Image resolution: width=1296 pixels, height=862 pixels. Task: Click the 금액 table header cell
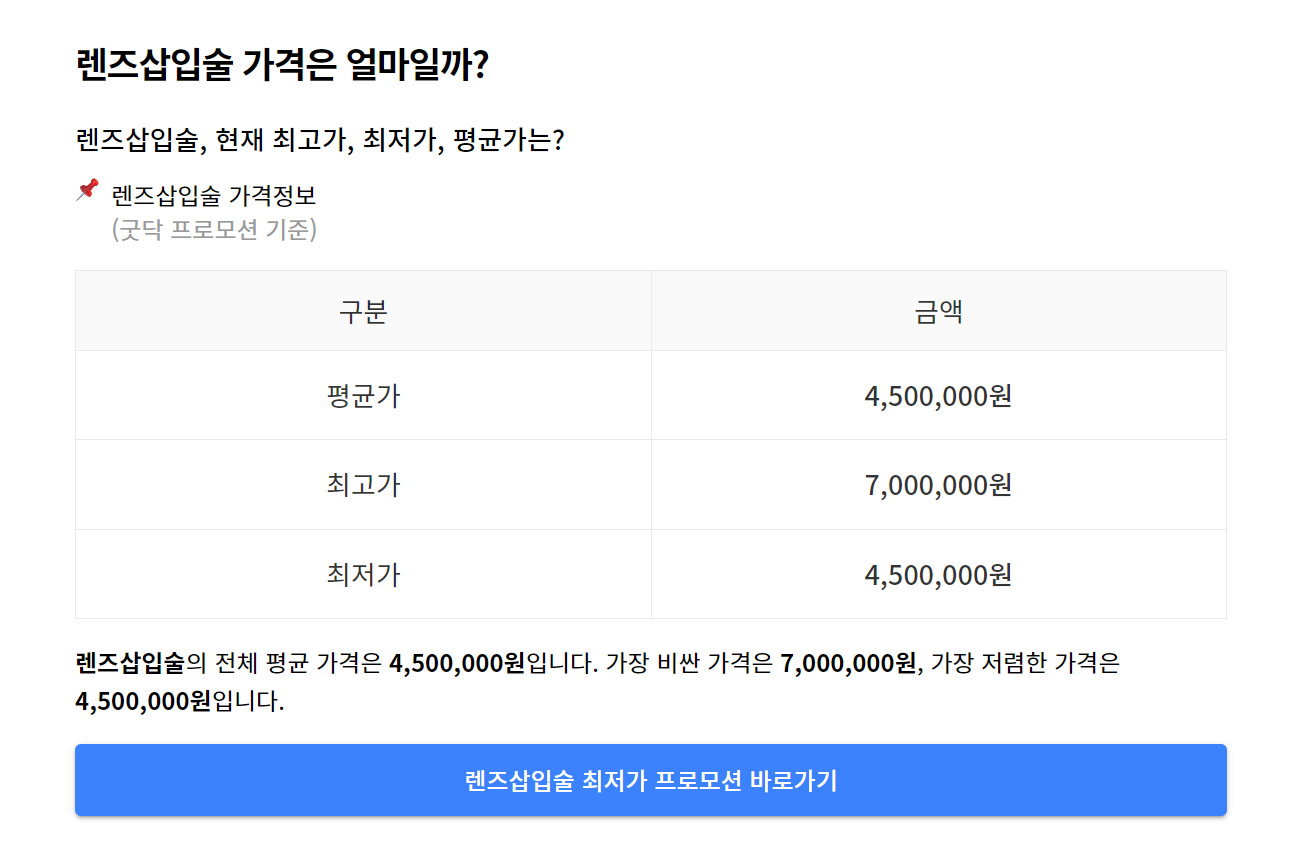pos(938,310)
